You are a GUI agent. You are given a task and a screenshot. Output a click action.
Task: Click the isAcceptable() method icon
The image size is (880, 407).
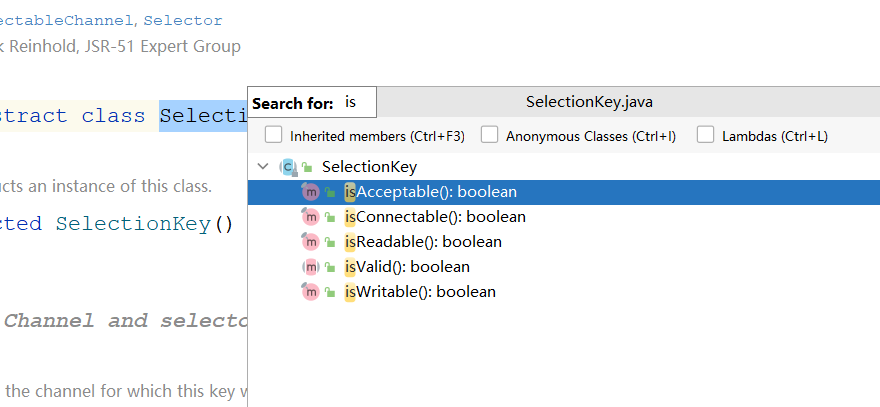(310, 192)
